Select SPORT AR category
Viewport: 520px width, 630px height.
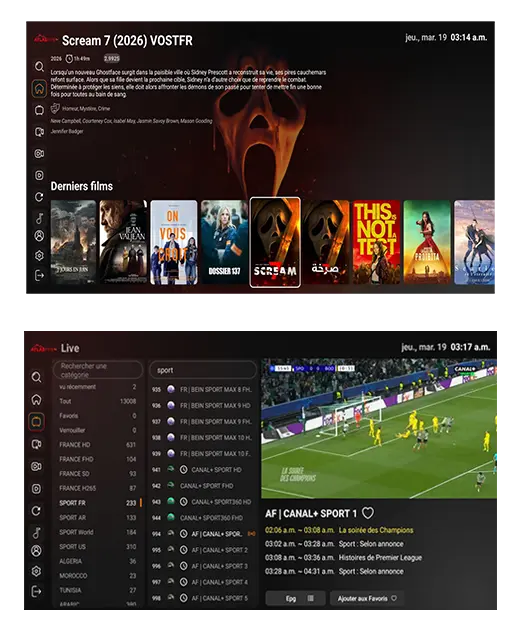point(98,518)
